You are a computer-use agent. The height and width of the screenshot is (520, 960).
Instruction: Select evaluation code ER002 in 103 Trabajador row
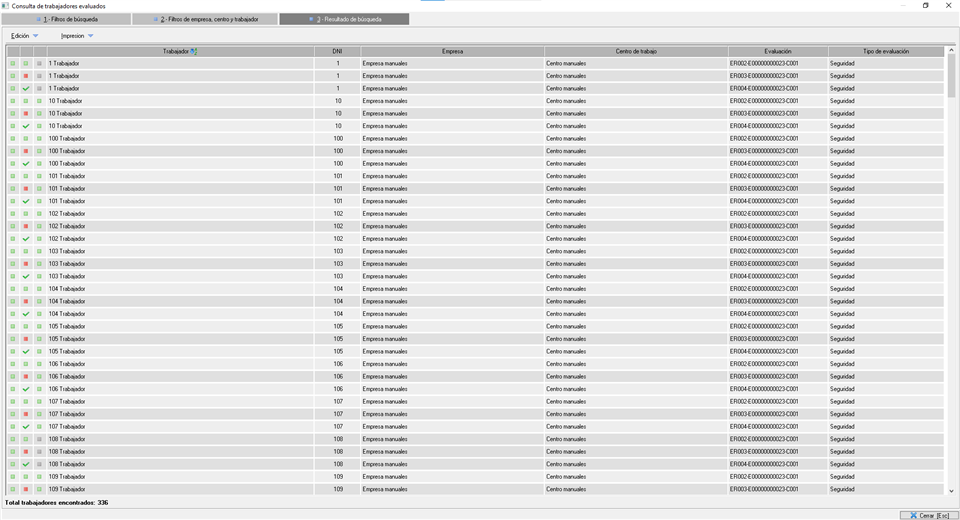(x=778, y=252)
